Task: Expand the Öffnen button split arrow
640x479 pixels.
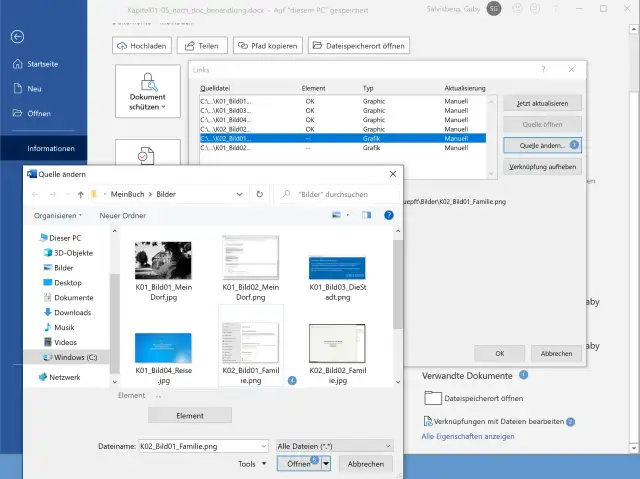Action: tap(326, 464)
